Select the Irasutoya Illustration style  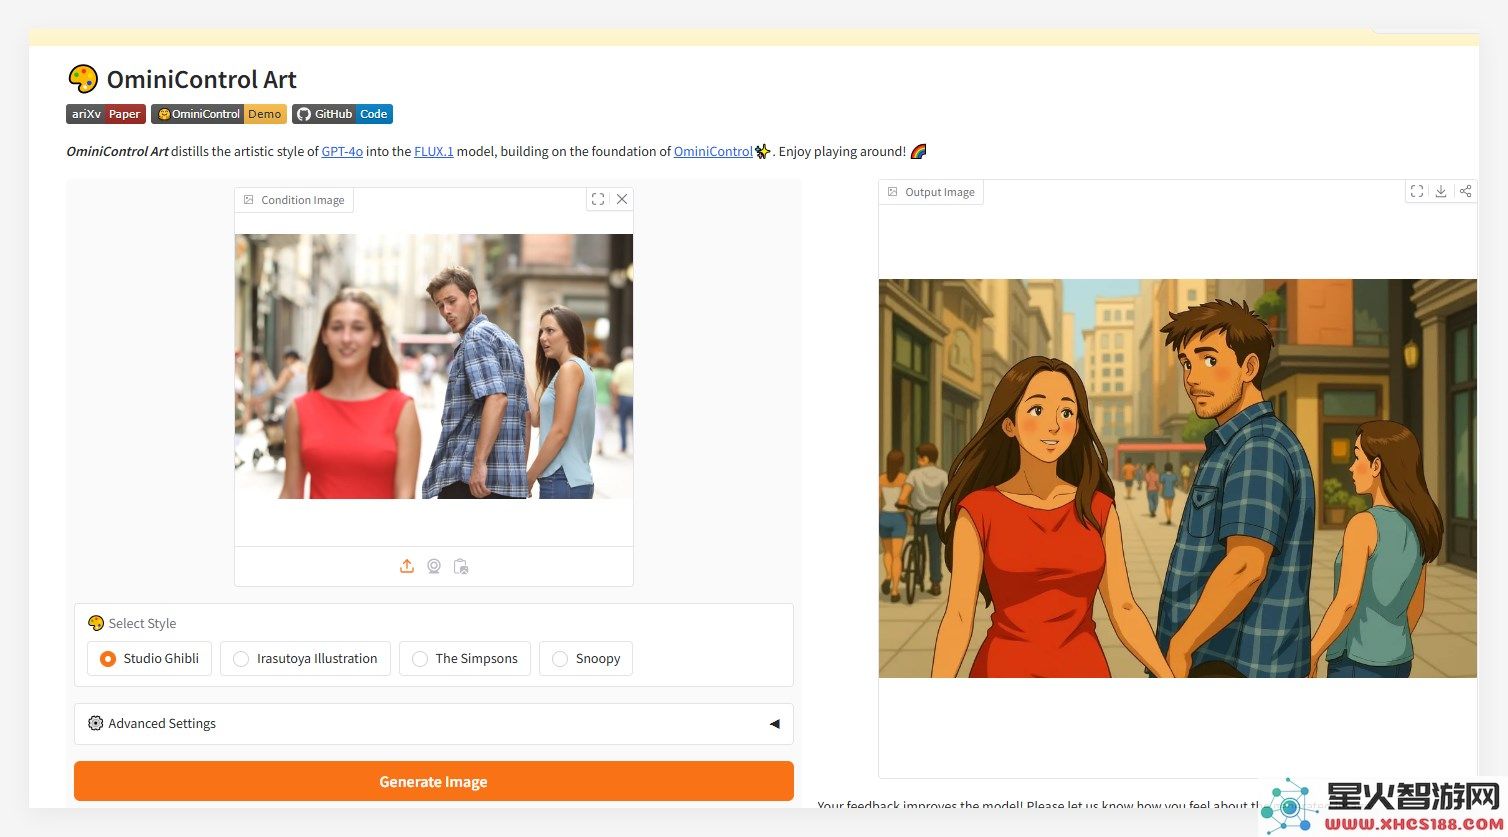(x=305, y=658)
